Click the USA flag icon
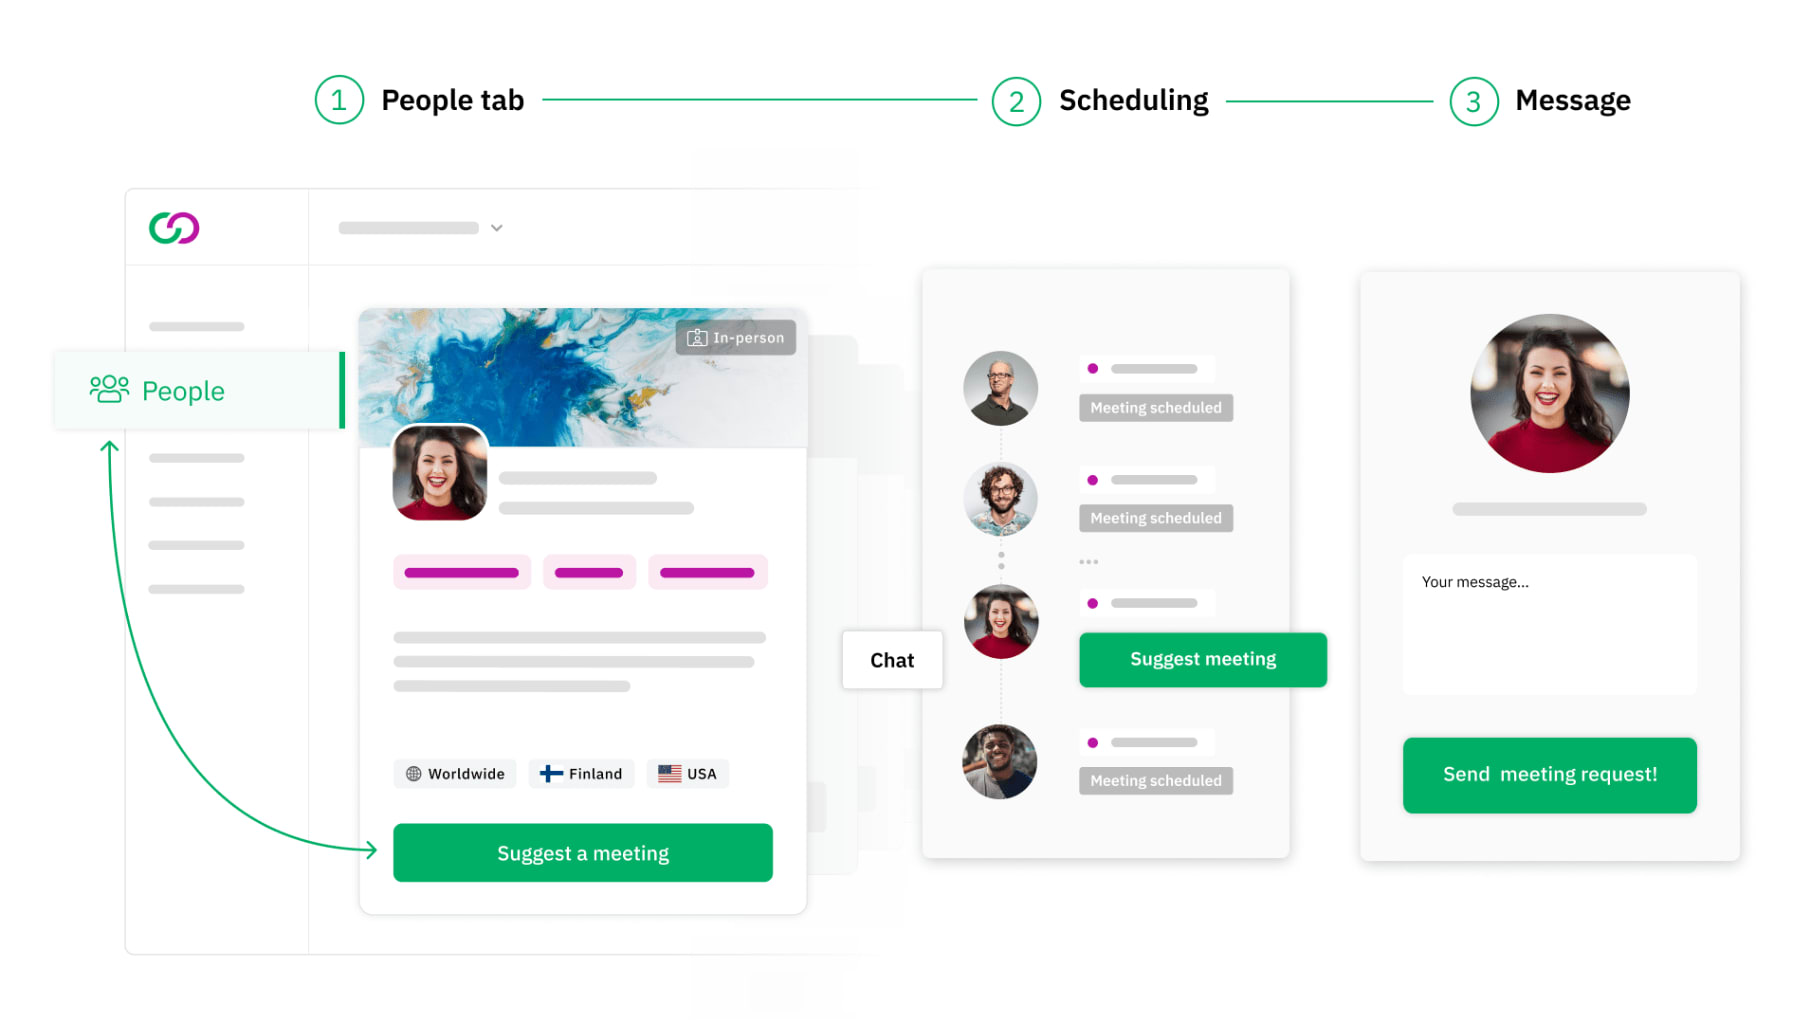Screen dimensions: 1820x1024 pyautogui.click(x=669, y=773)
